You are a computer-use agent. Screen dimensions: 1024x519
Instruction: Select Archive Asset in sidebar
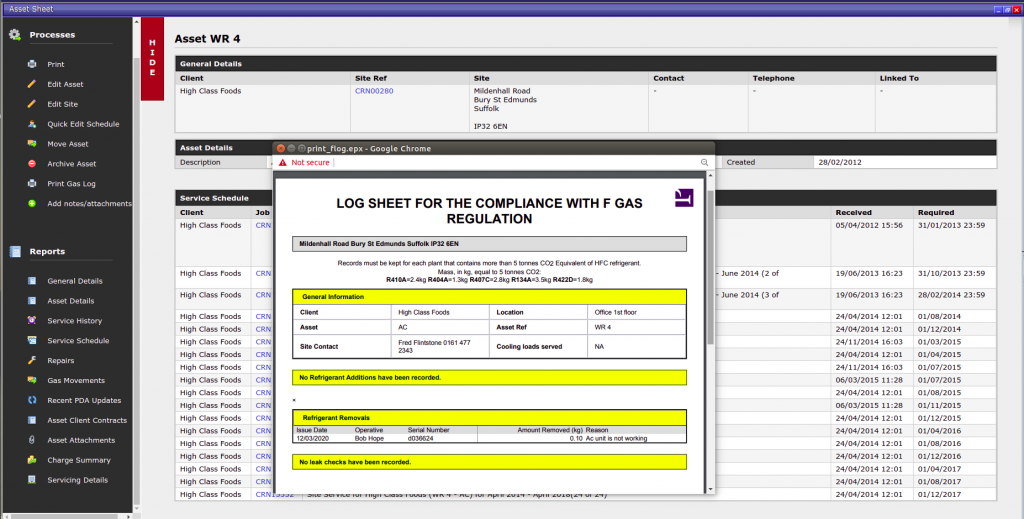(x=71, y=164)
